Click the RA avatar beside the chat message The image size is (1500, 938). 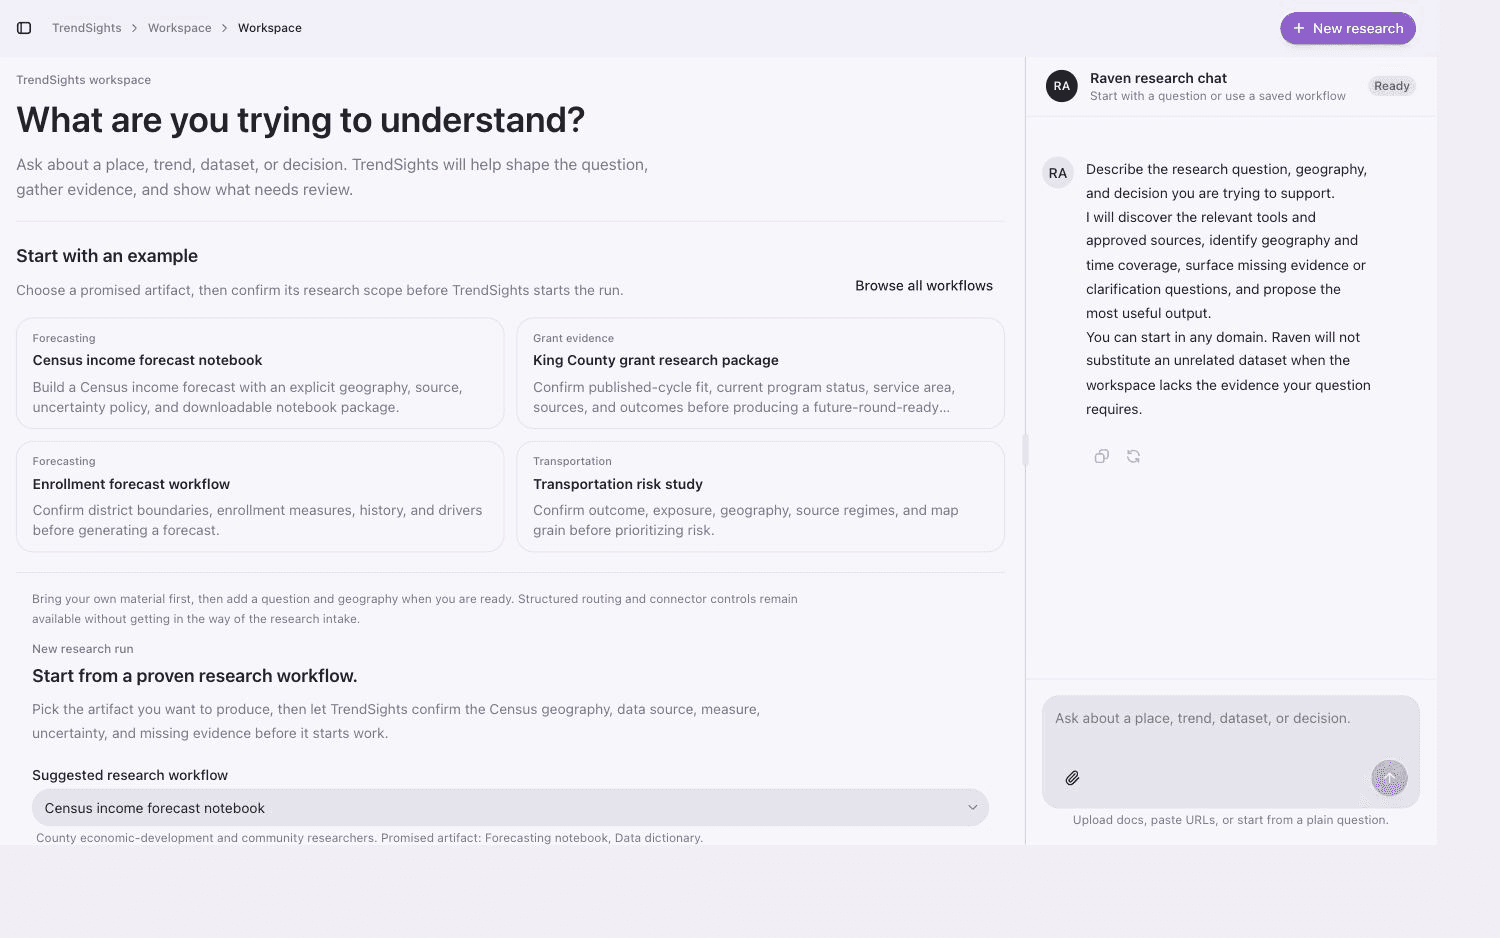pyautogui.click(x=1058, y=173)
